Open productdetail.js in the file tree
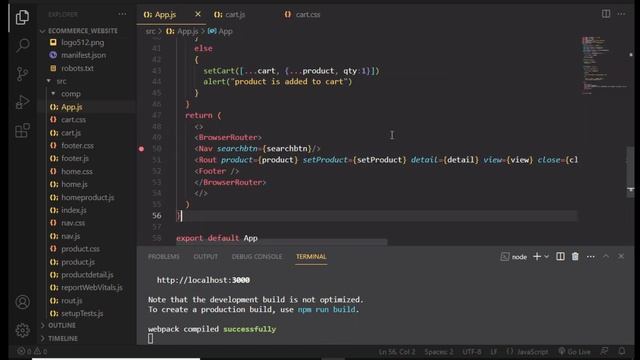 pyautogui.click(x=87, y=275)
